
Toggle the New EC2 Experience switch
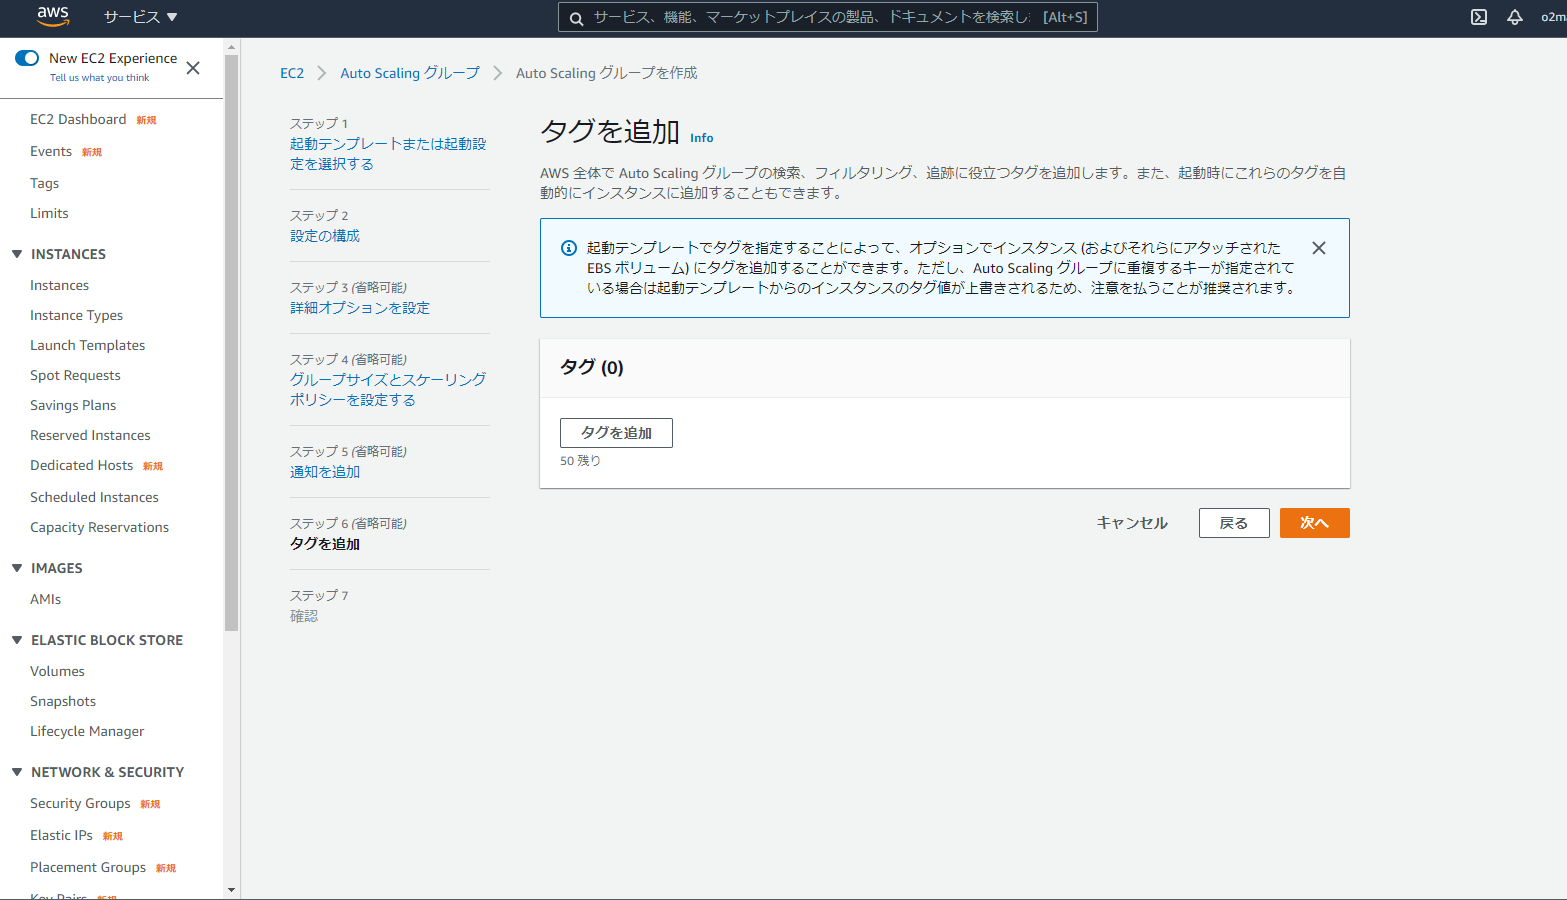pyautogui.click(x=27, y=58)
